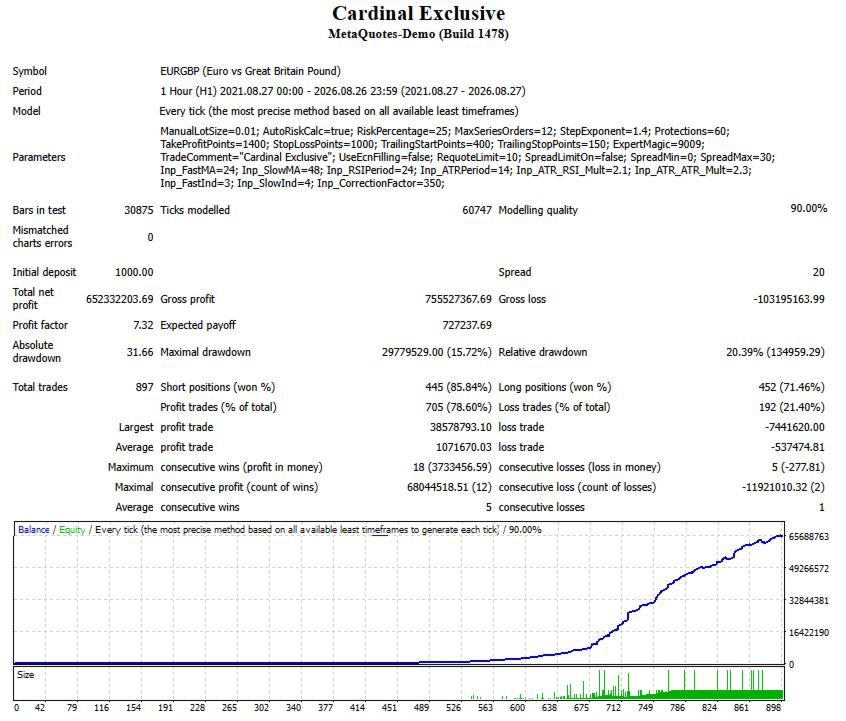Click the Average profit trade value 1071670.03

click(464, 447)
